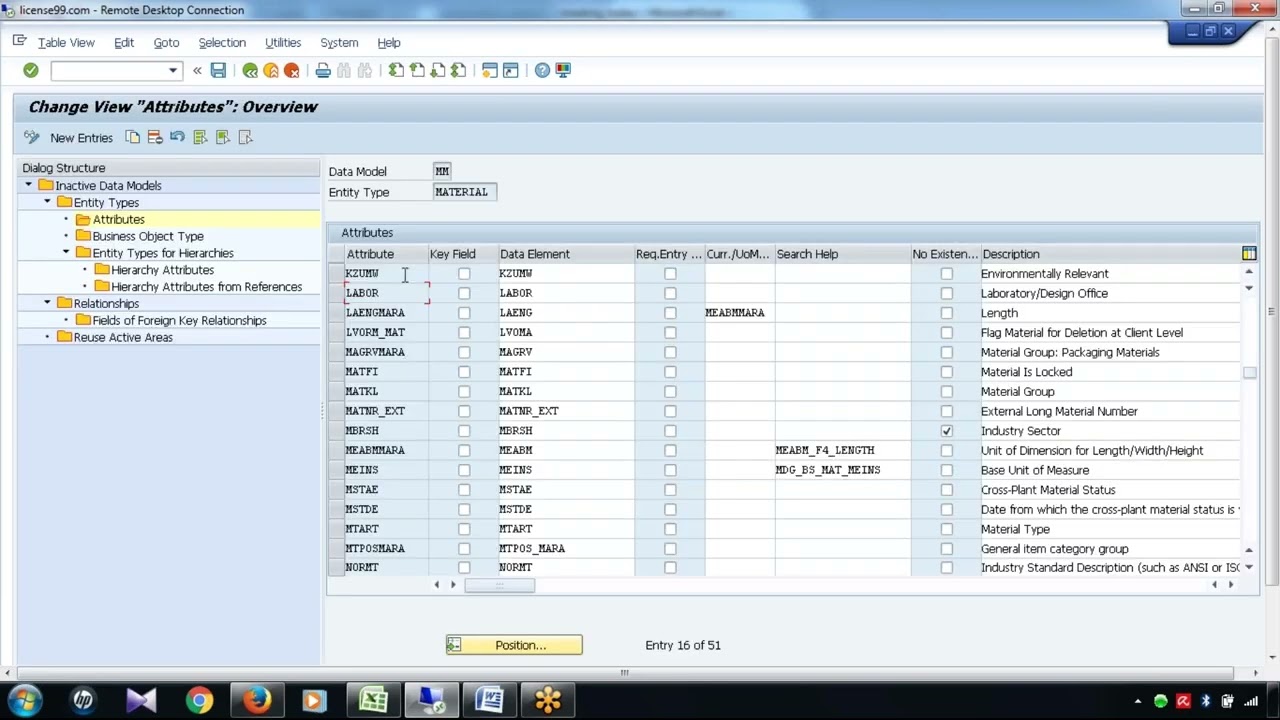This screenshot has height=720, width=1280.
Task: Click the Generate Shortcut icon
Action: click(x=510, y=70)
